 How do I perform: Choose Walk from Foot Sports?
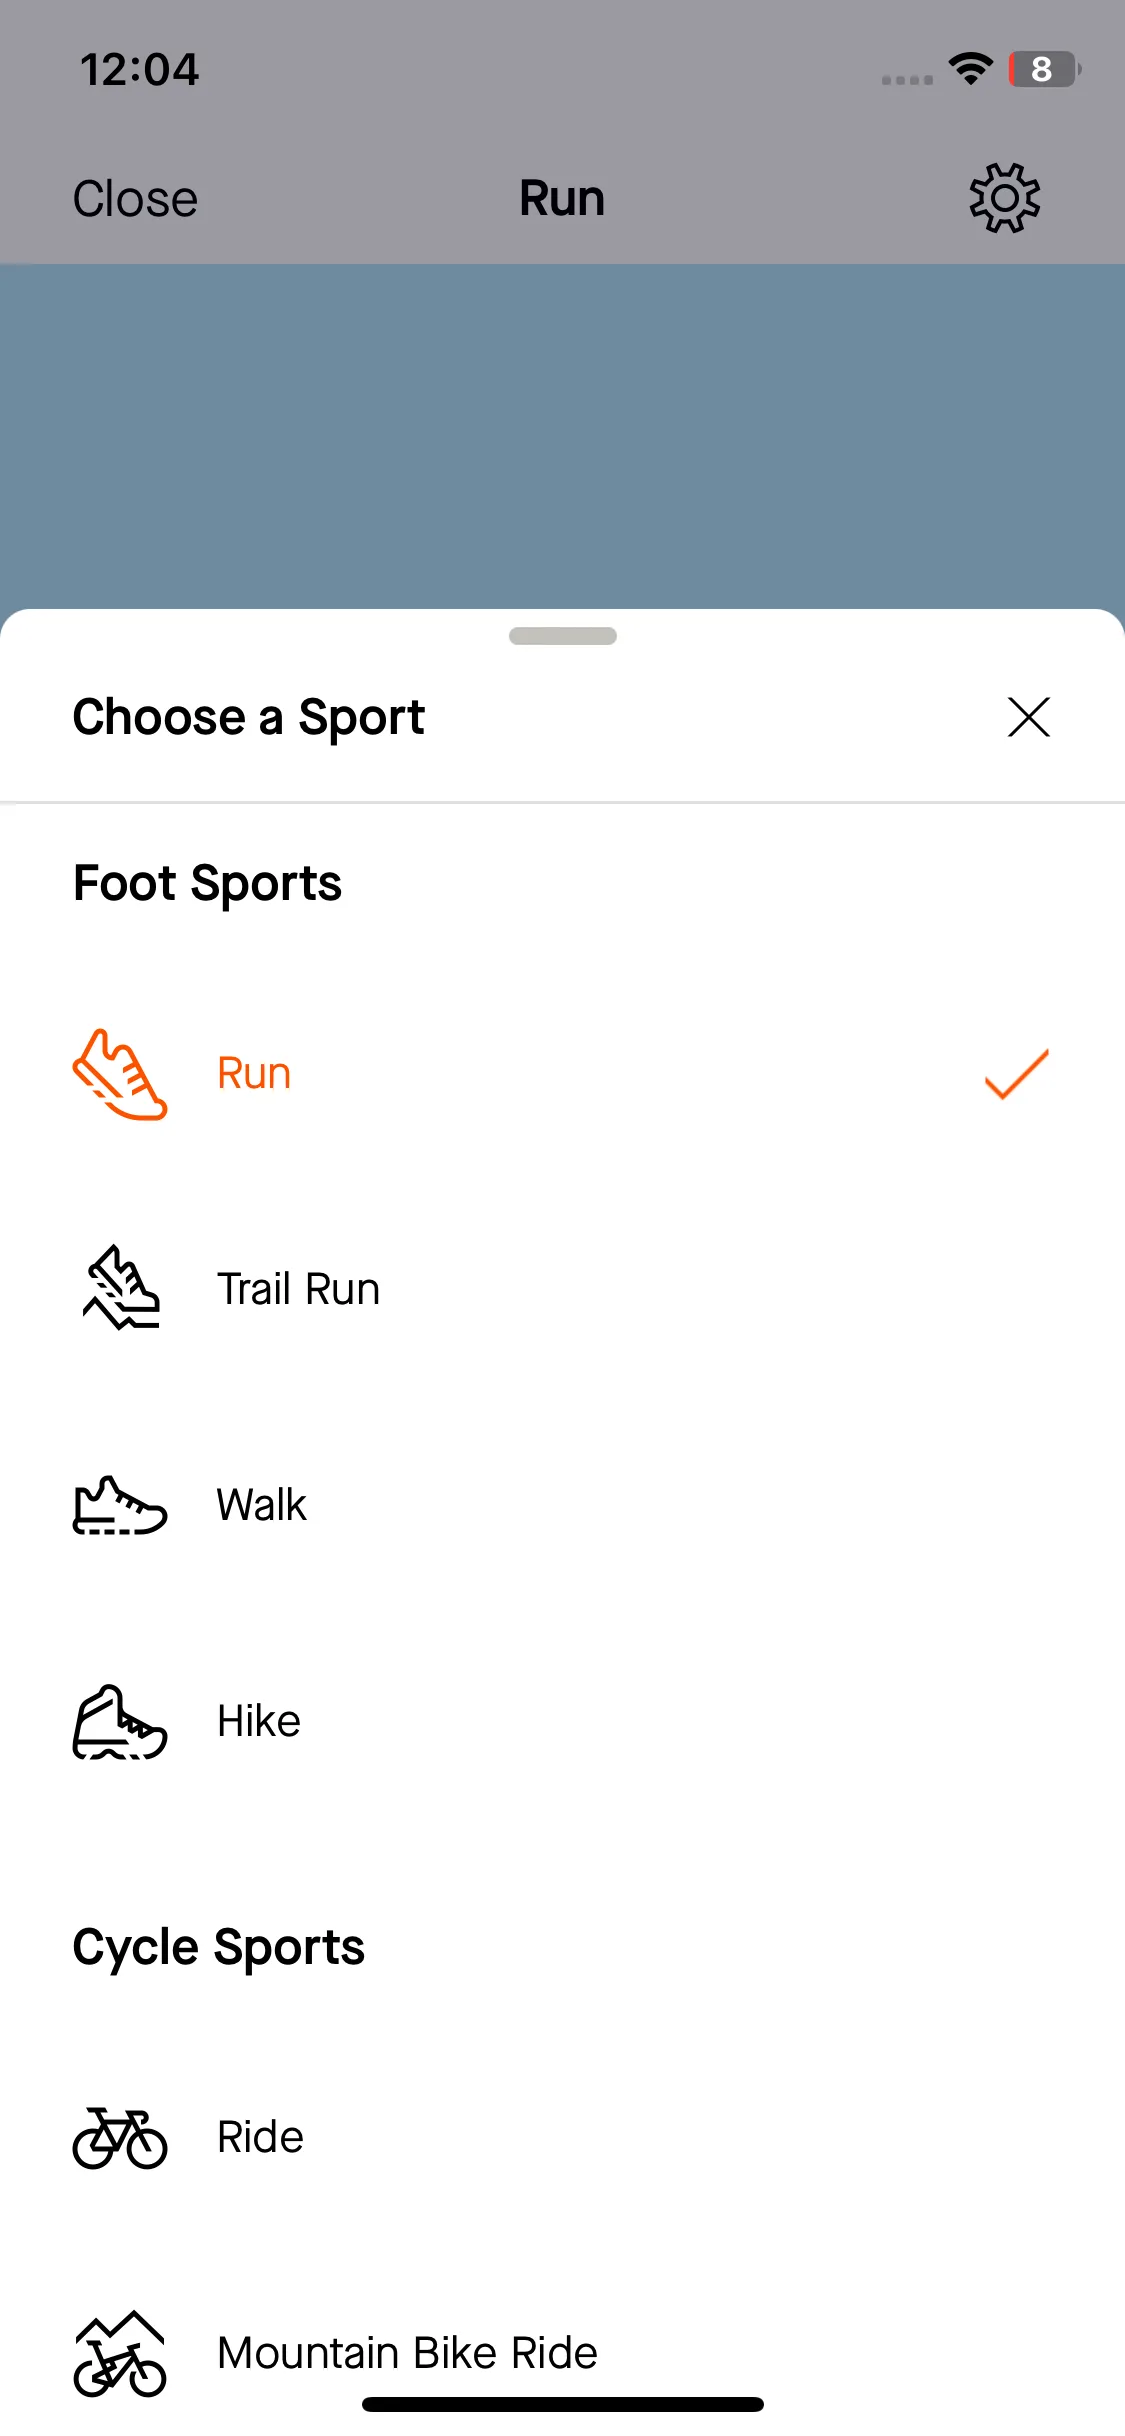(562, 1505)
